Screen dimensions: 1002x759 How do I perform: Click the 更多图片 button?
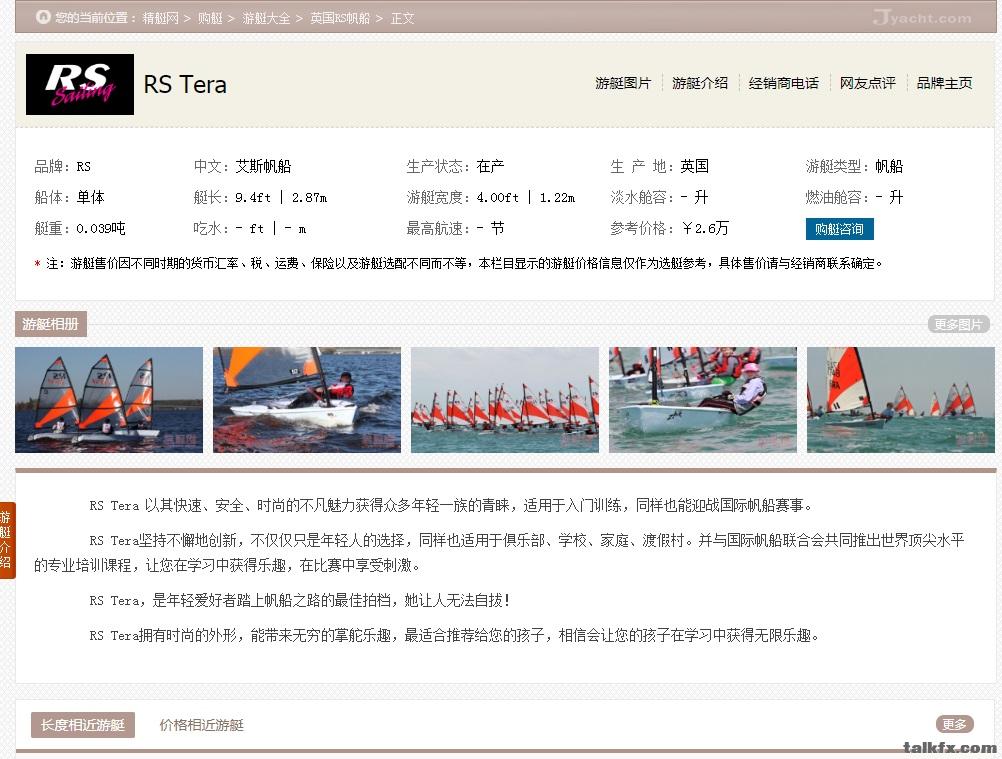click(x=959, y=325)
